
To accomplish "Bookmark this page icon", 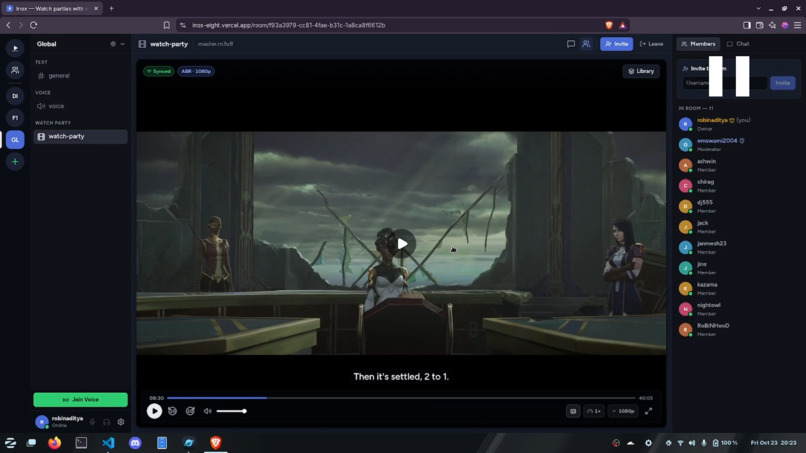I will click(x=167, y=25).
